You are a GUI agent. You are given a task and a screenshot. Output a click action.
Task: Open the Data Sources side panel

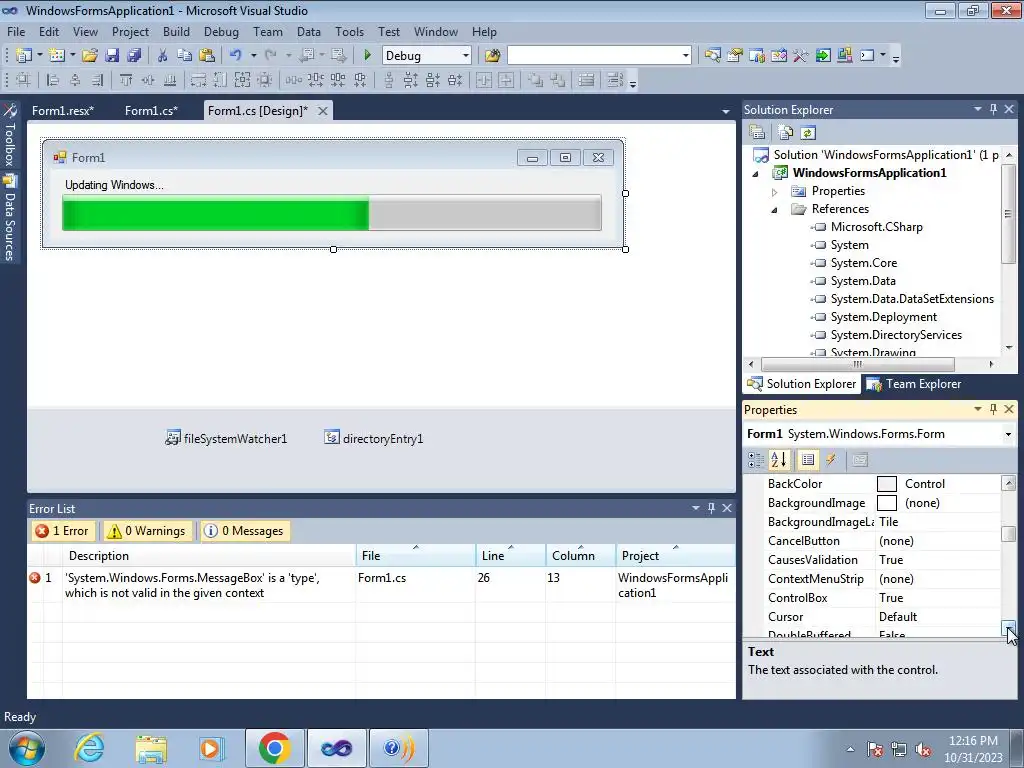(10, 217)
